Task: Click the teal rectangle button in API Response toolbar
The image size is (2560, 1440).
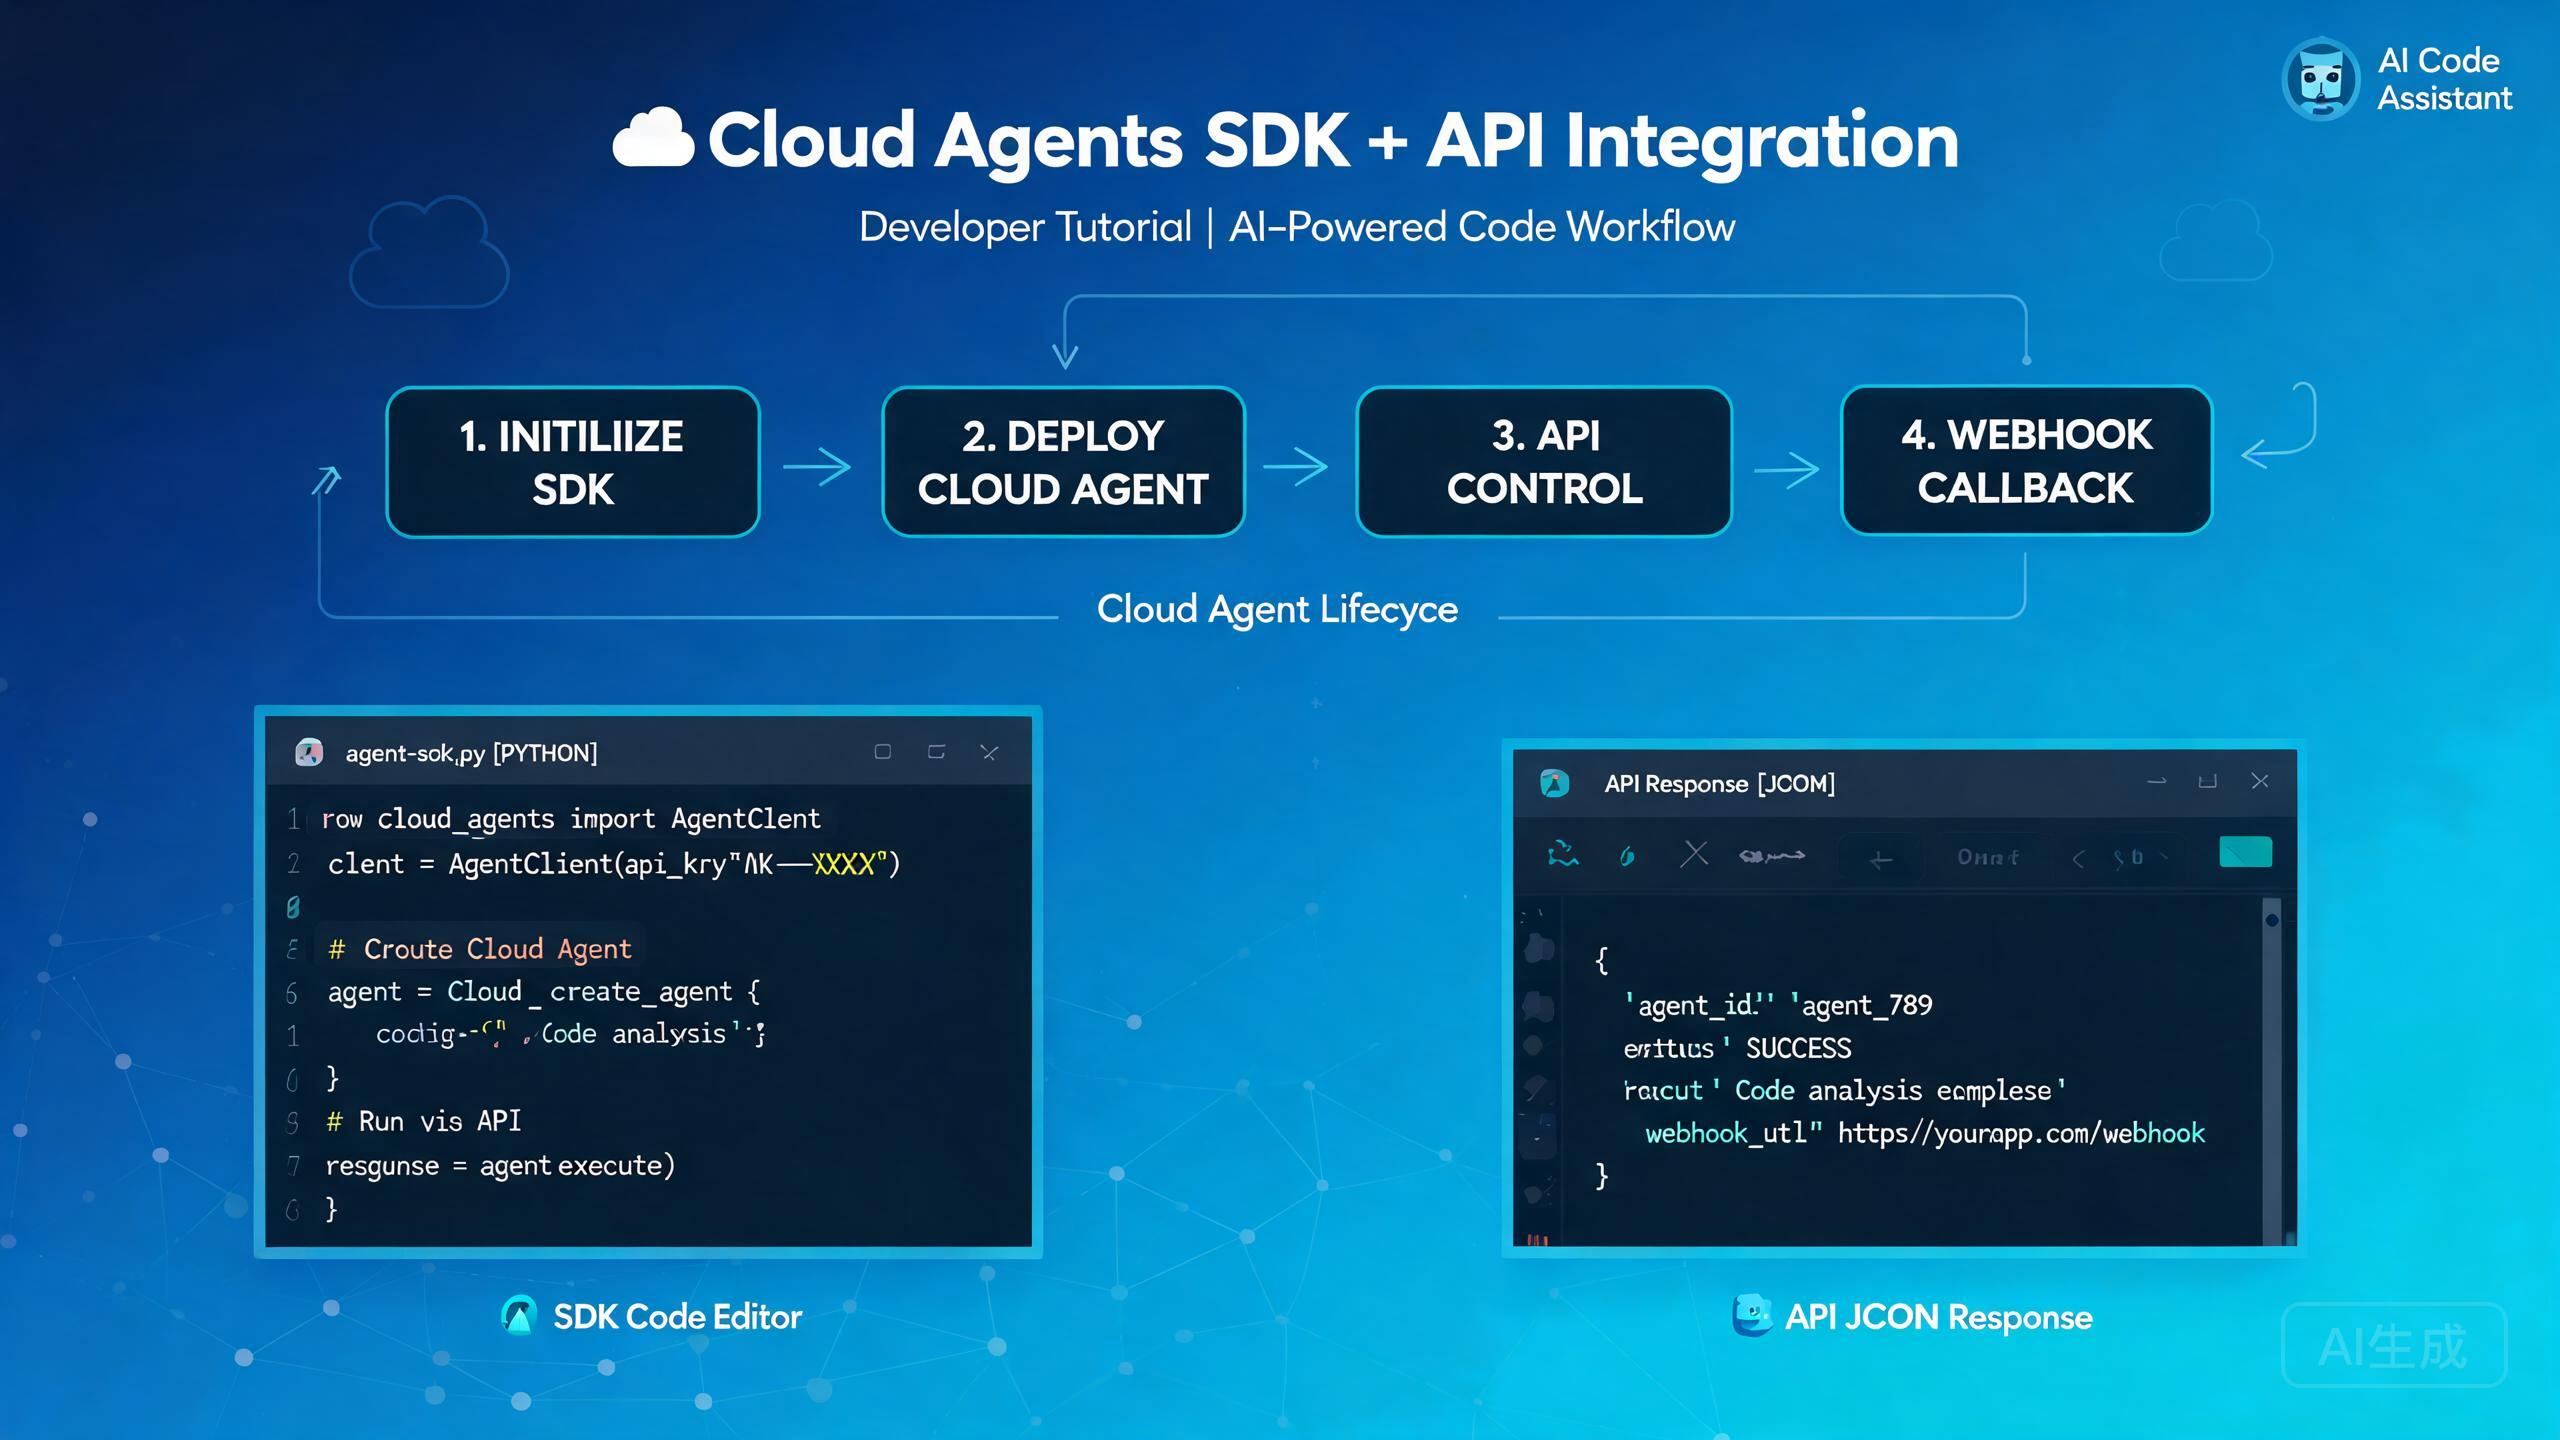Action: click(x=2245, y=853)
